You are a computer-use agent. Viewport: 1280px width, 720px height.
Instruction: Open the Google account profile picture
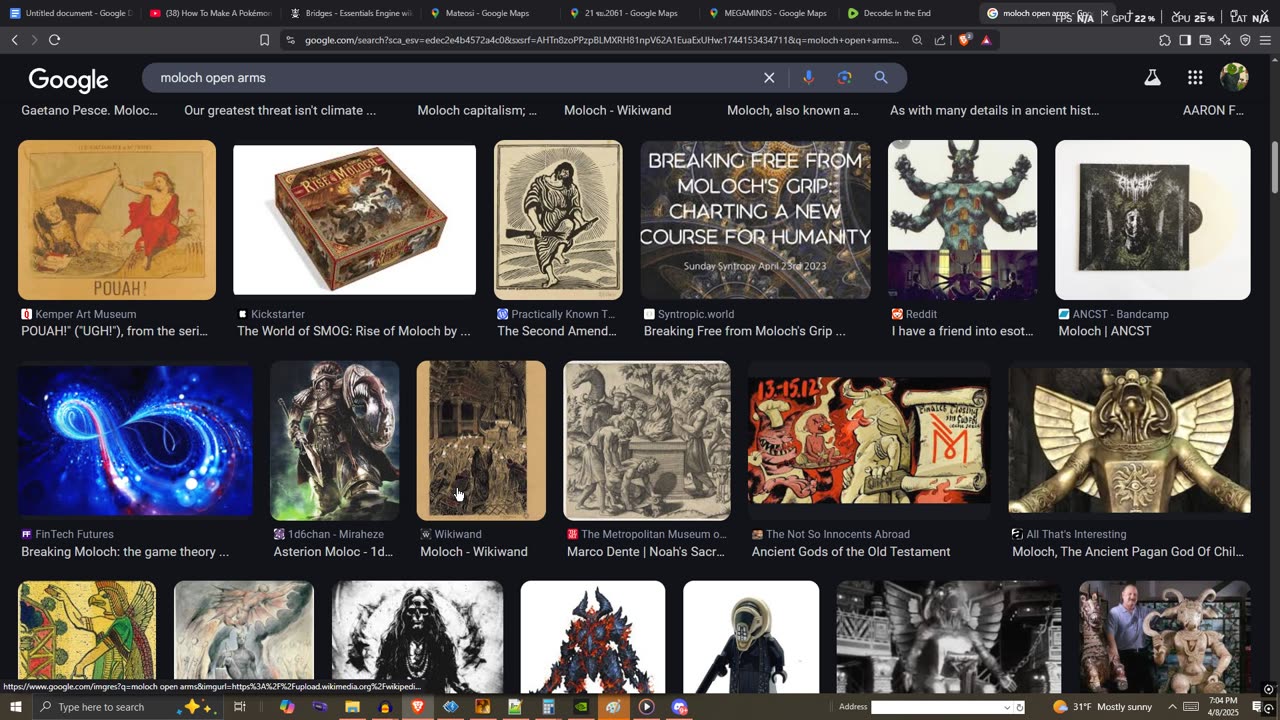pyautogui.click(x=1234, y=77)
